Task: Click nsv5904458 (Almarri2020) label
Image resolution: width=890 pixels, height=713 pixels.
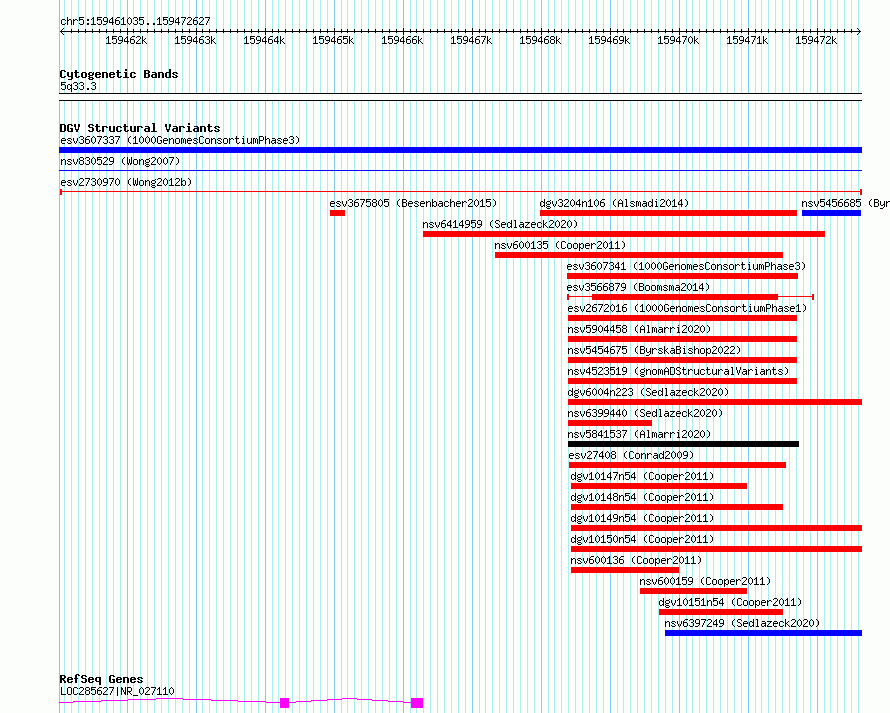Action: (x=639, y=329)
